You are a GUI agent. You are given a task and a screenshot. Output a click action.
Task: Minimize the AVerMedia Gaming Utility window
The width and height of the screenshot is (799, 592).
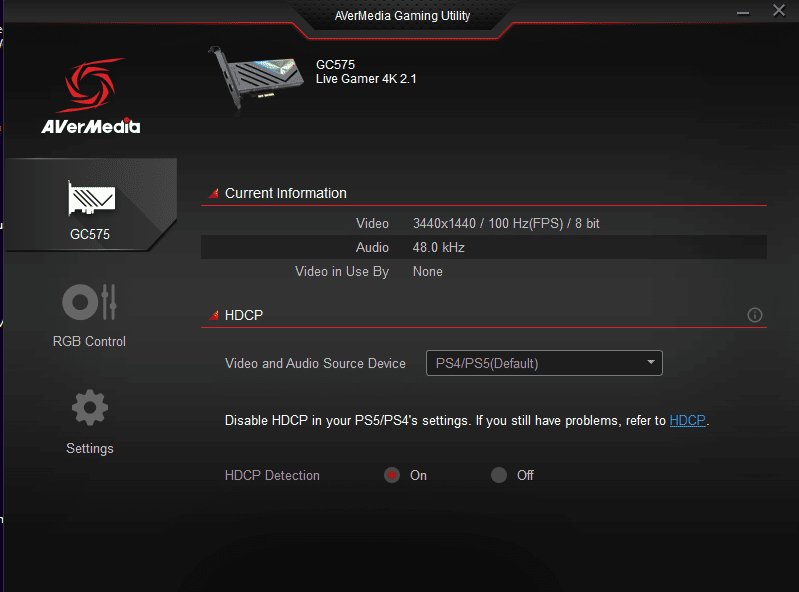[743, 13]
